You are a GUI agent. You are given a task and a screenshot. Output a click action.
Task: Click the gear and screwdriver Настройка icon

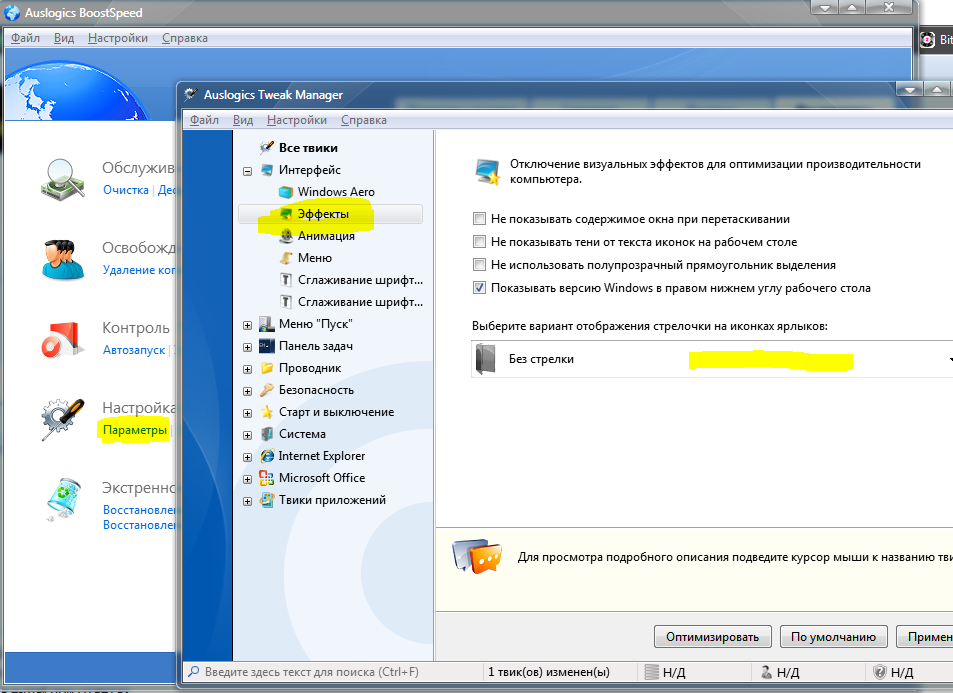point(63,419)
